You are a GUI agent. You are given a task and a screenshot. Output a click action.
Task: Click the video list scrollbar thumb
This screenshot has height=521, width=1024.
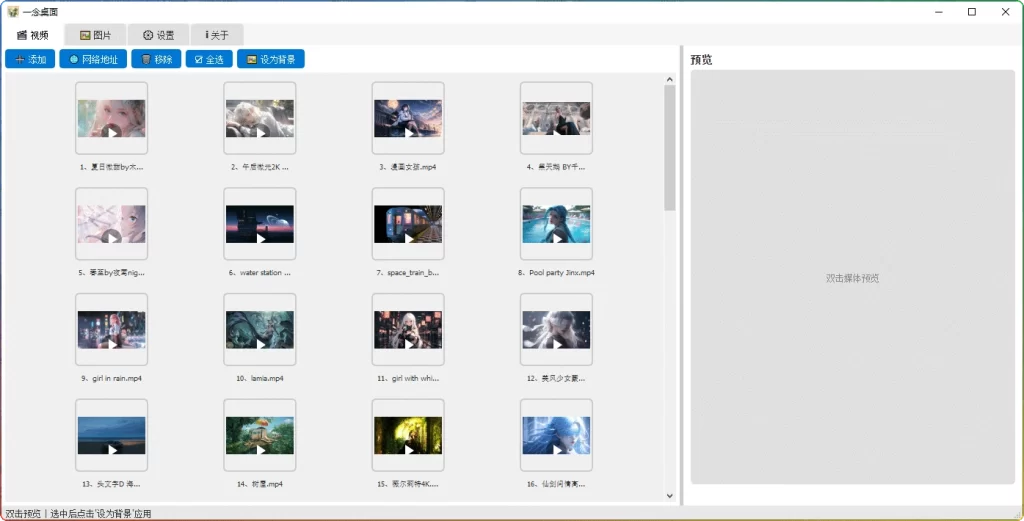pyautogui.click(x=669, y=148)
